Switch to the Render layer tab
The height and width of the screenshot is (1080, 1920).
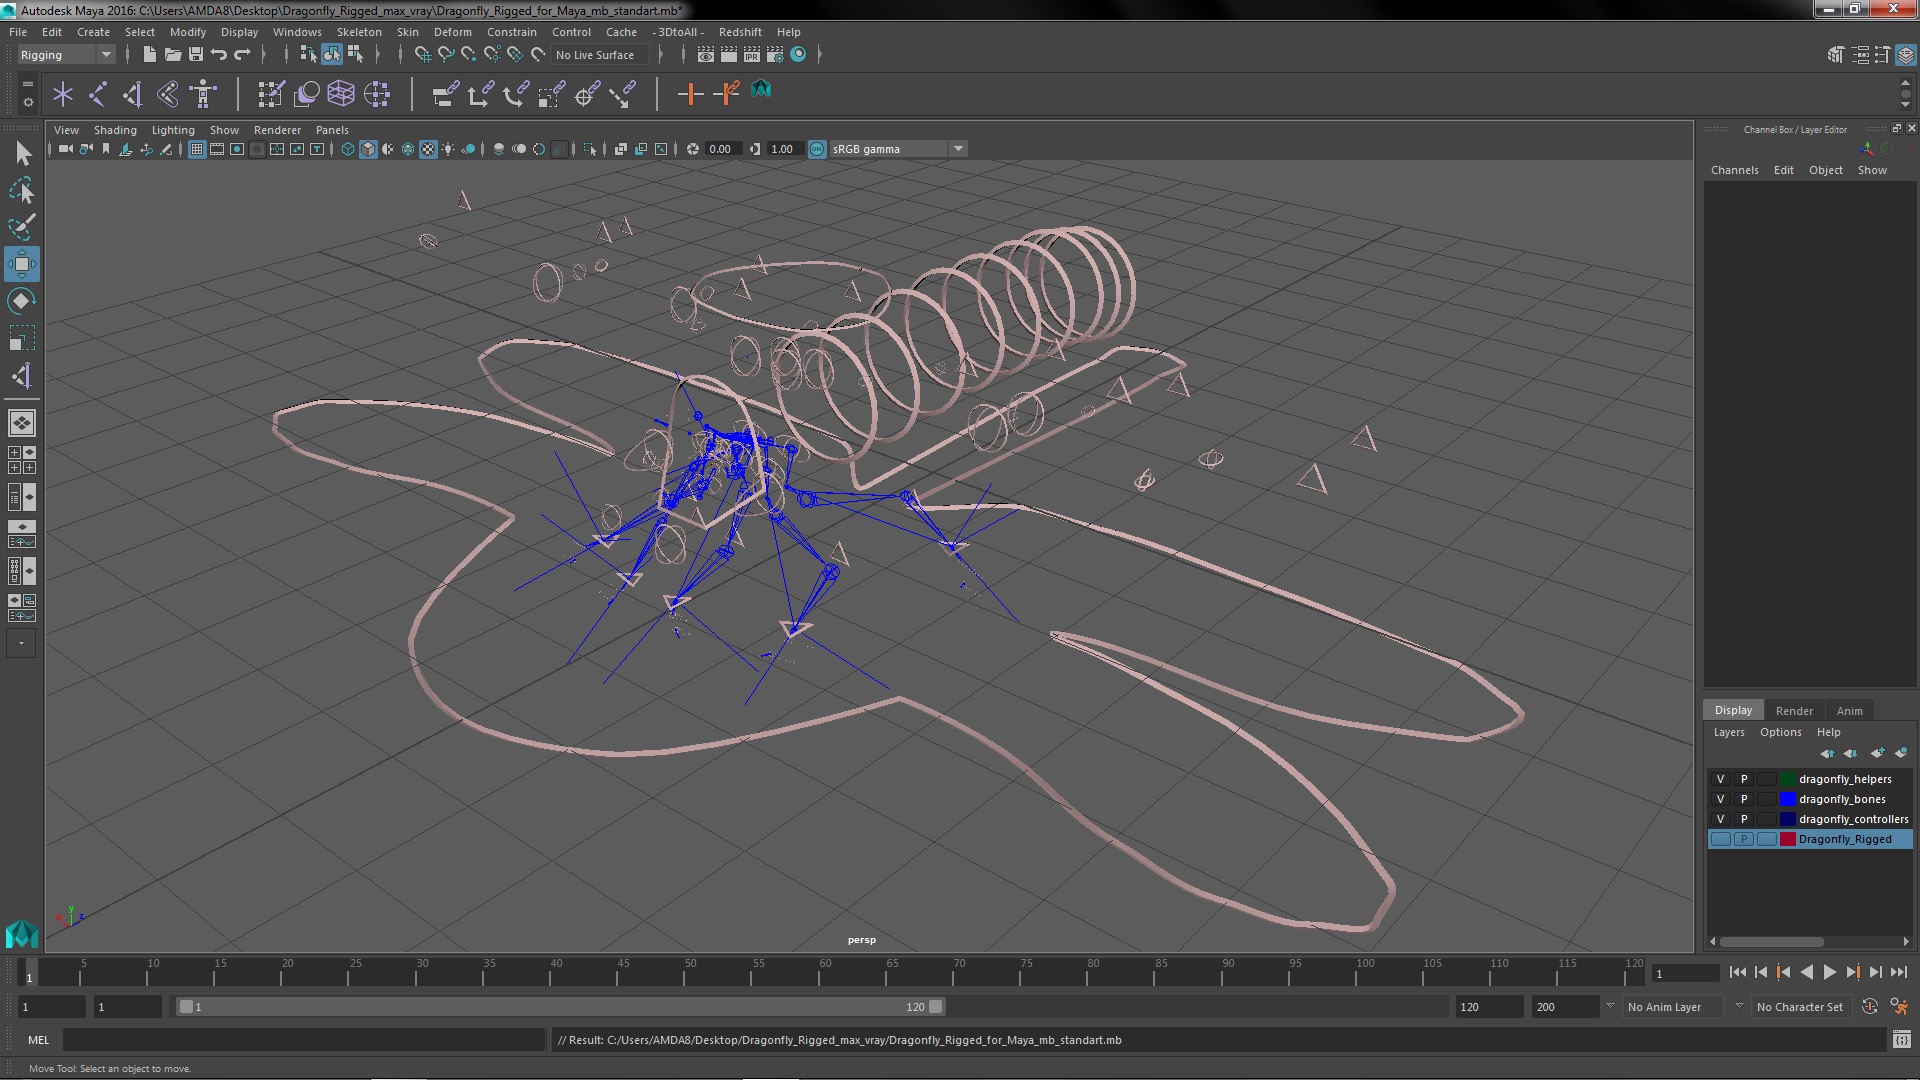click(1794, 711)
